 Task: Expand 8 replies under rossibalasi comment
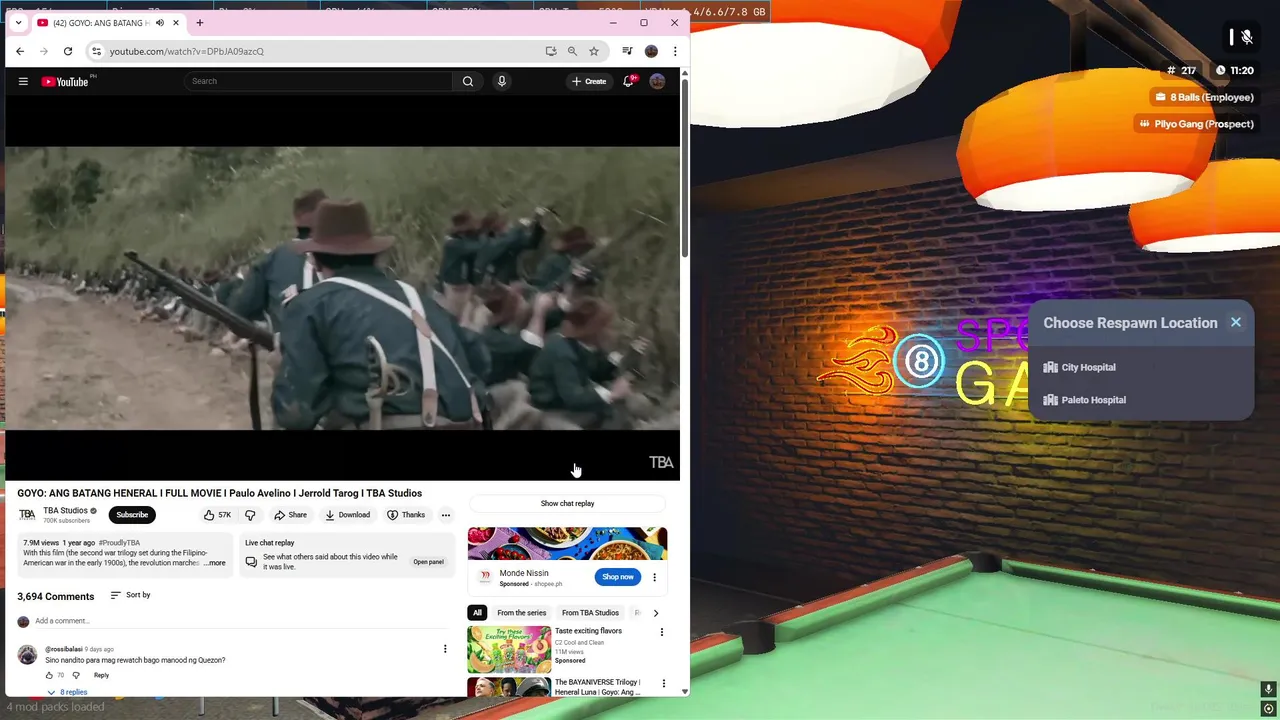pos(66,692)
